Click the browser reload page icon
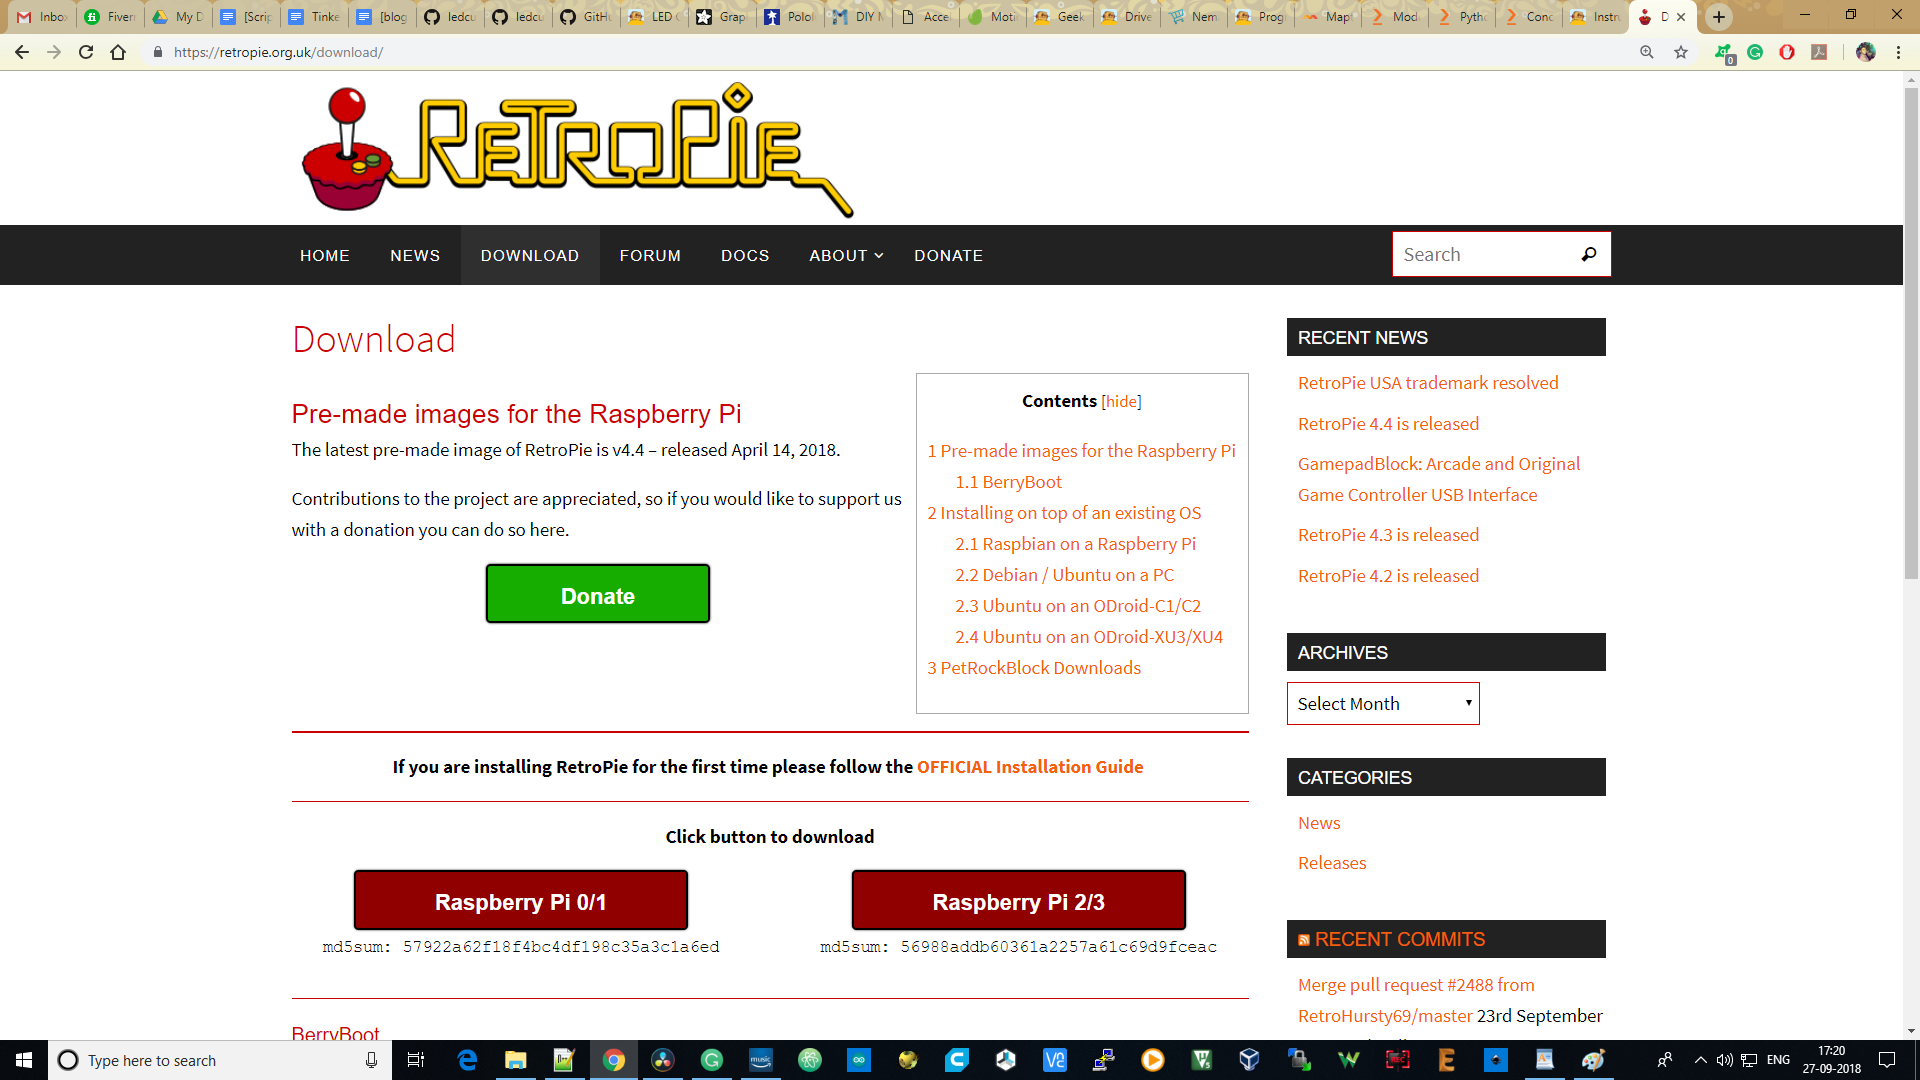Image resolution: width=1920 pixels, height=1080 pixels. [86, 52]
